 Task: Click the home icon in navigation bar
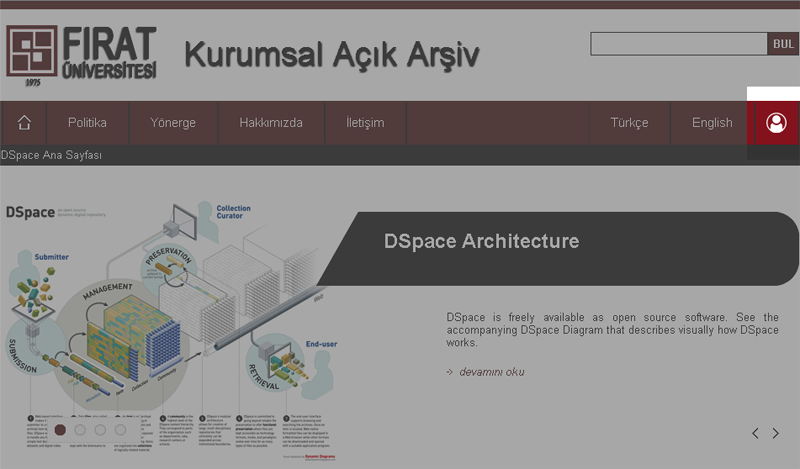[24, 122]
